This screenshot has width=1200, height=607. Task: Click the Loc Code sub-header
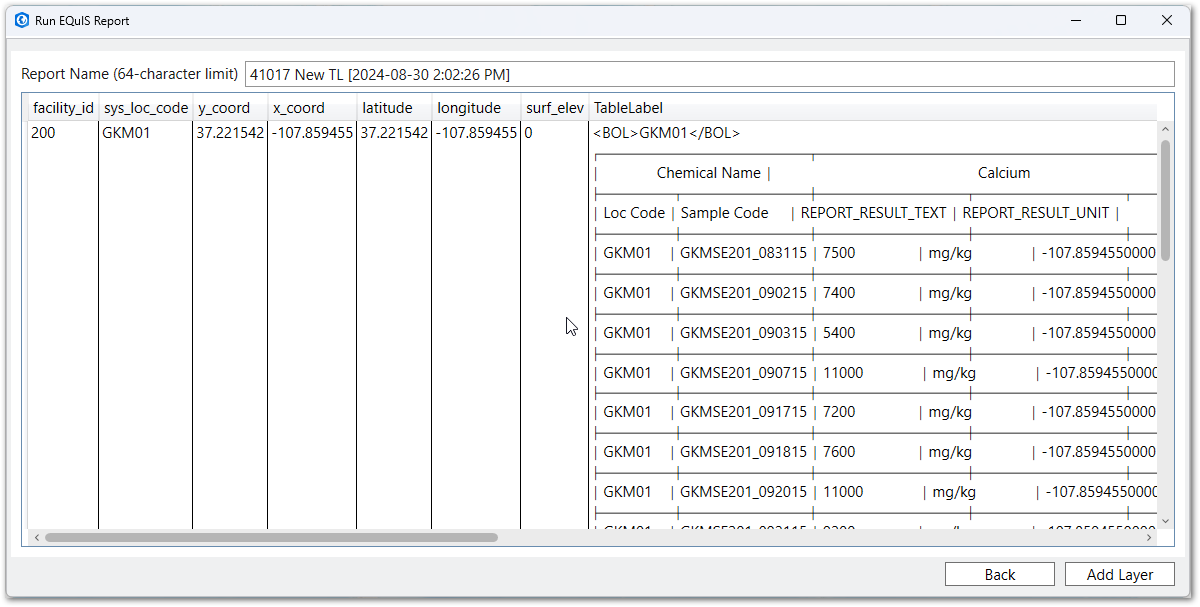coord(634,213)
